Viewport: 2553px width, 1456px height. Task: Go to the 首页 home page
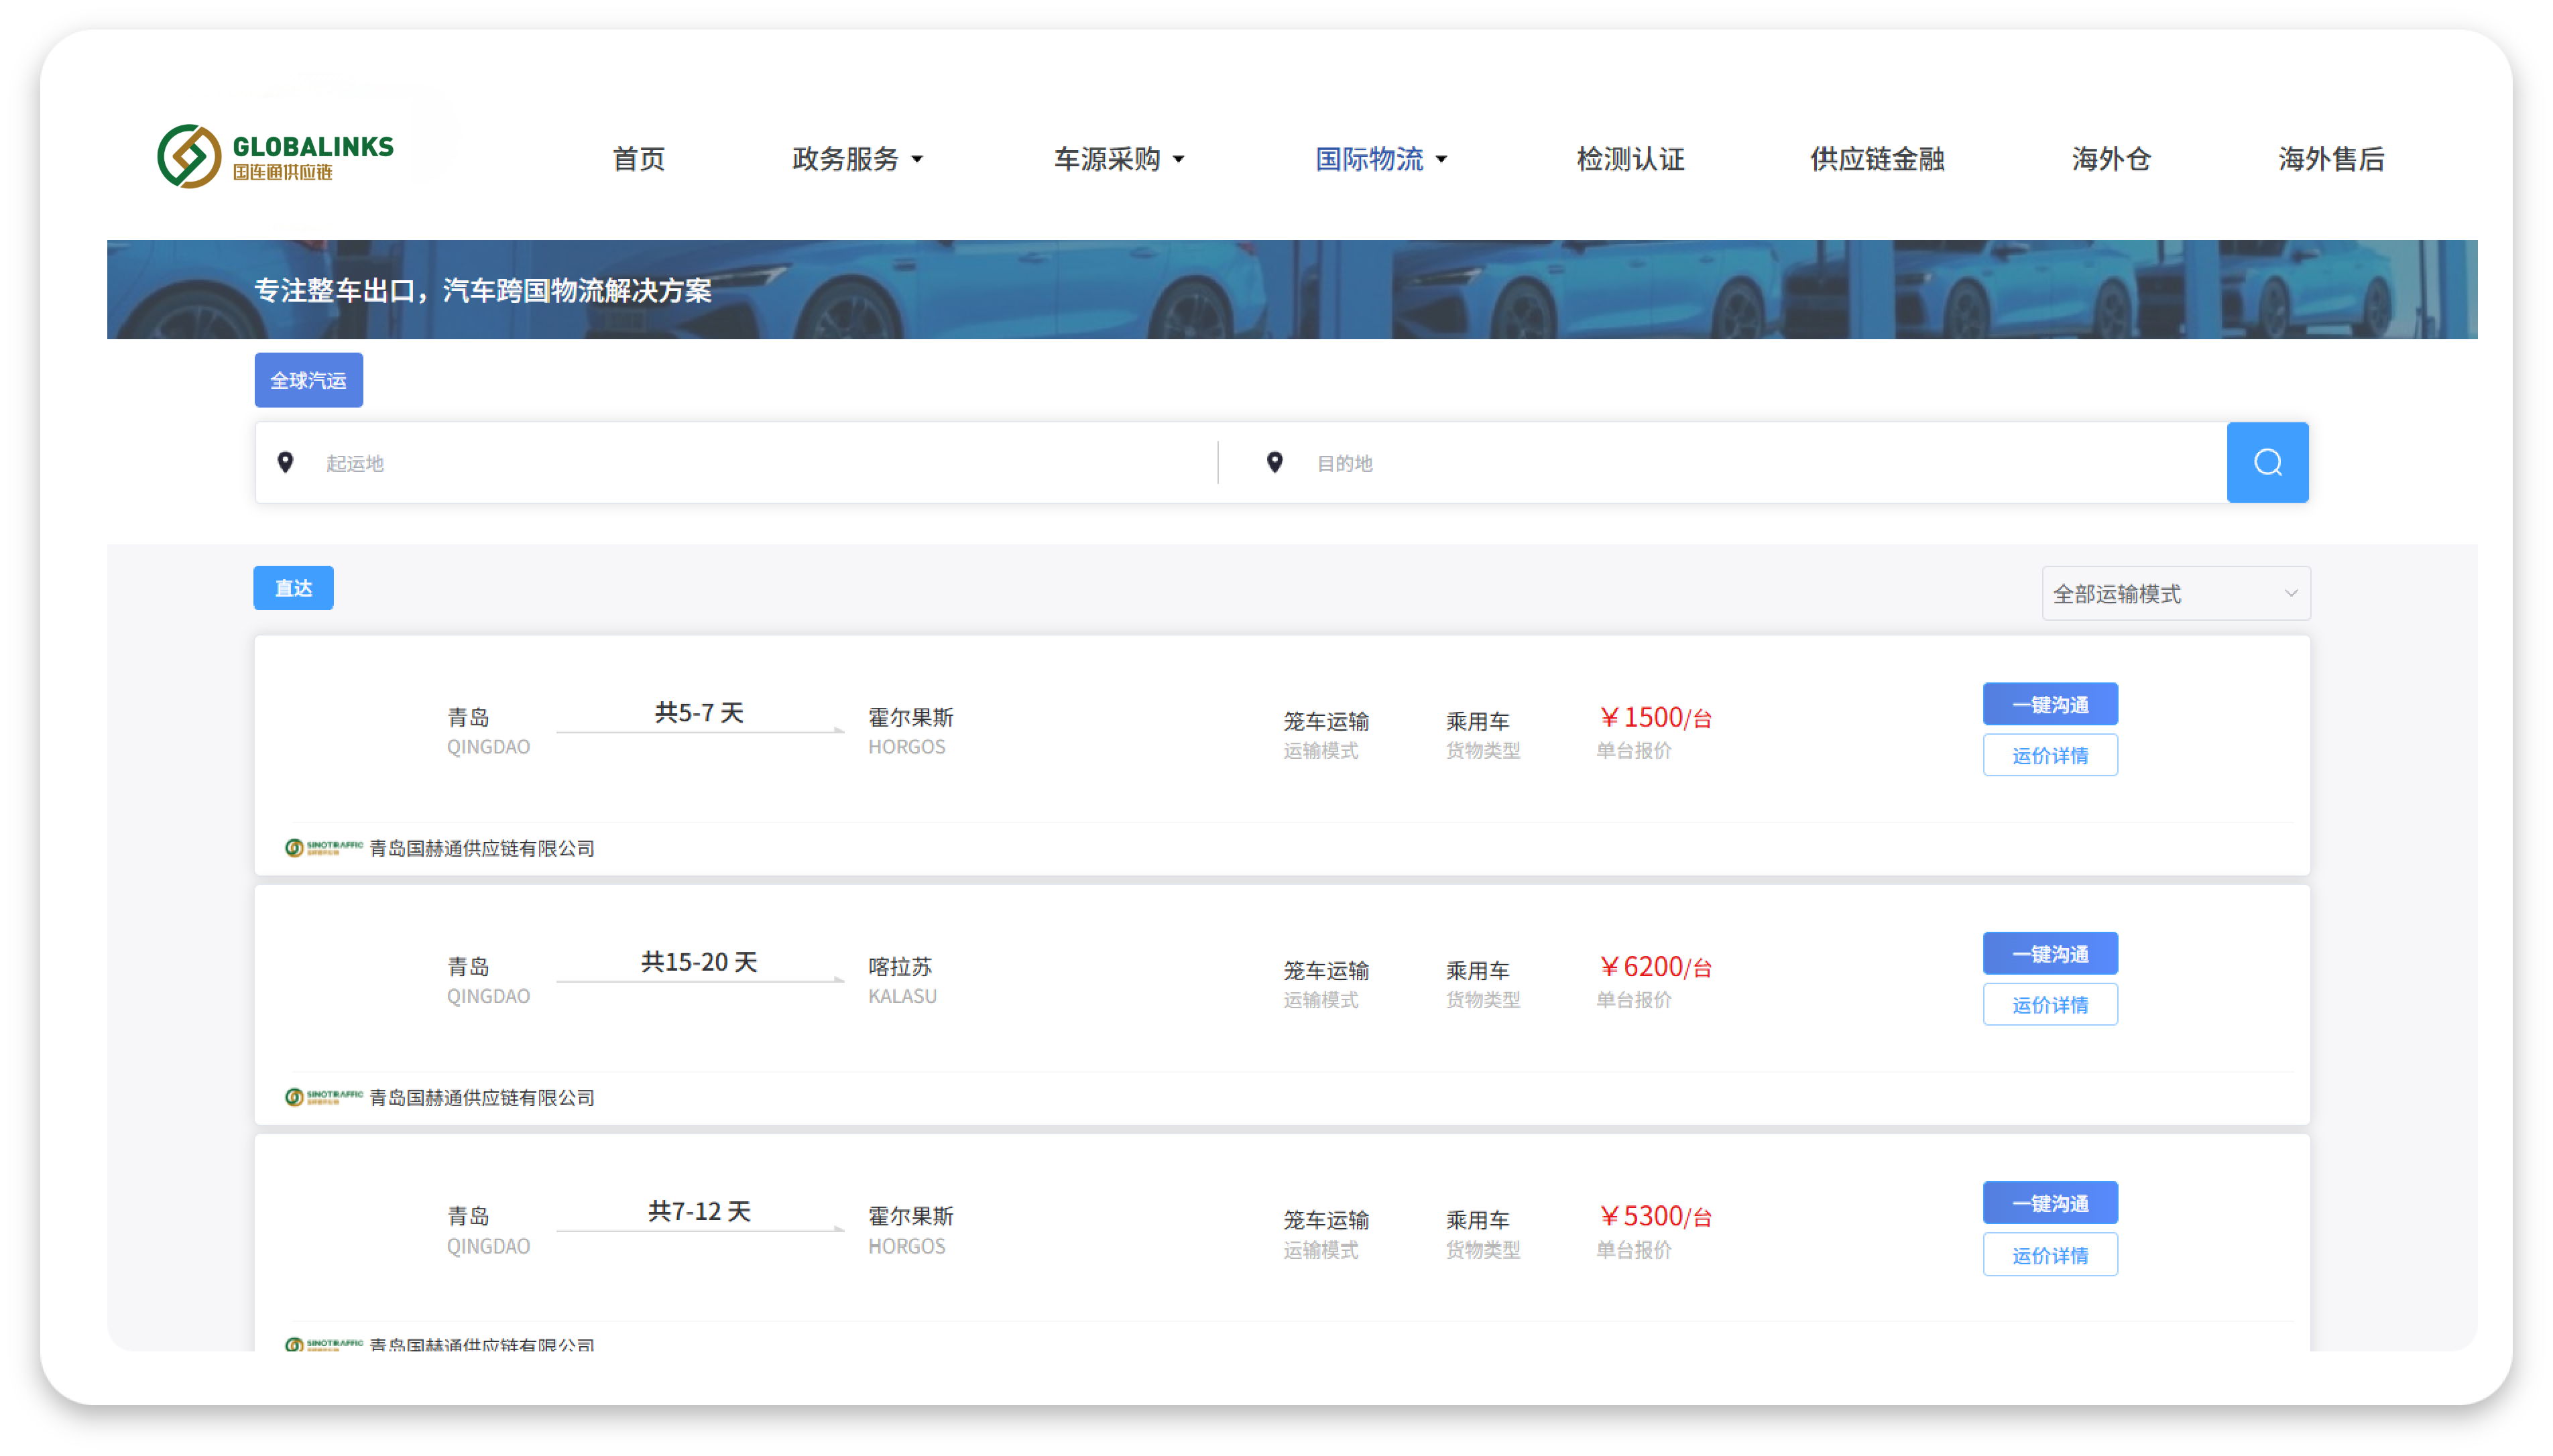[638, 159]
